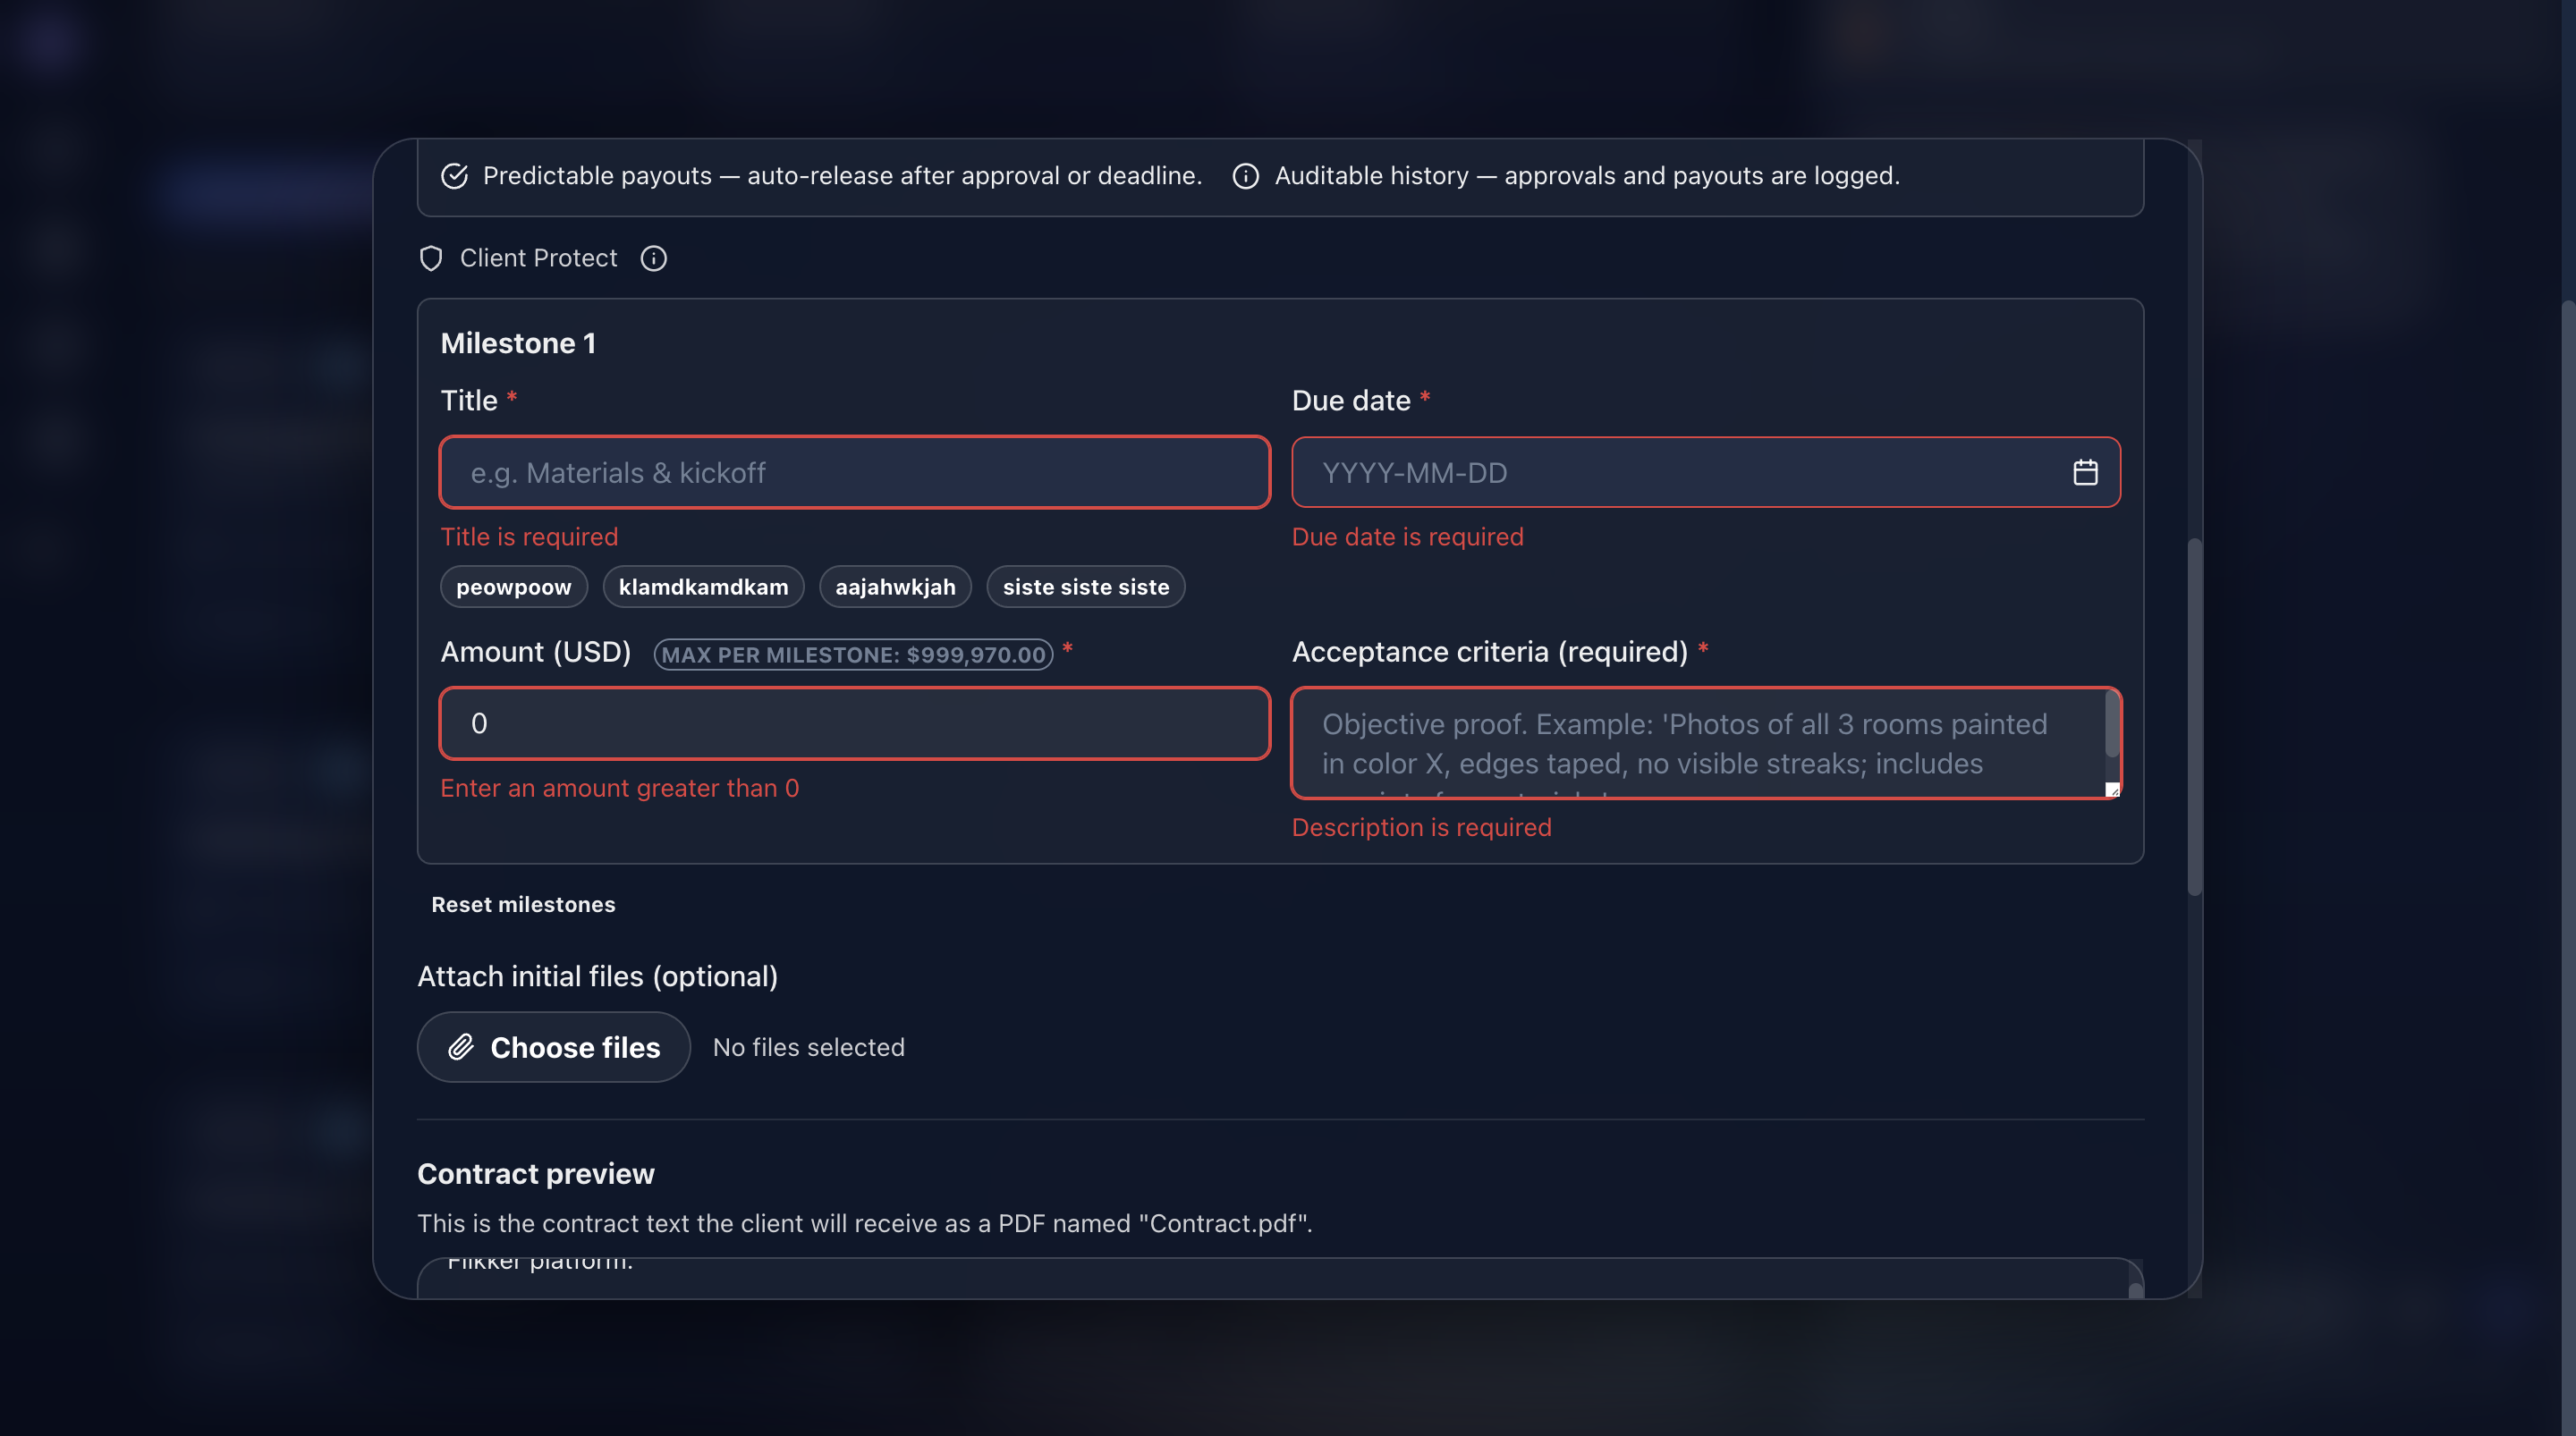2576x1436 pixels.
Task: Click the resize handle of acceptance criteria box
Action: click(2112, 792)
